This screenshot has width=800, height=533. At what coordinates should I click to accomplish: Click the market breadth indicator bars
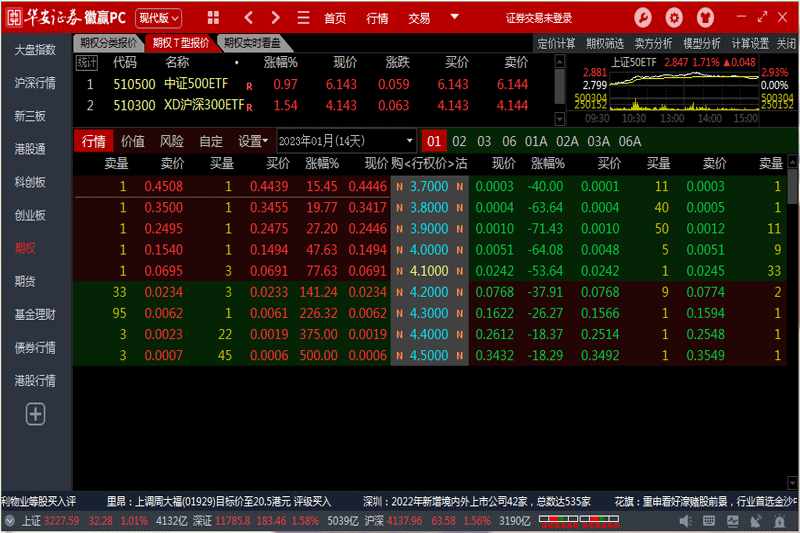coord(579,521)
